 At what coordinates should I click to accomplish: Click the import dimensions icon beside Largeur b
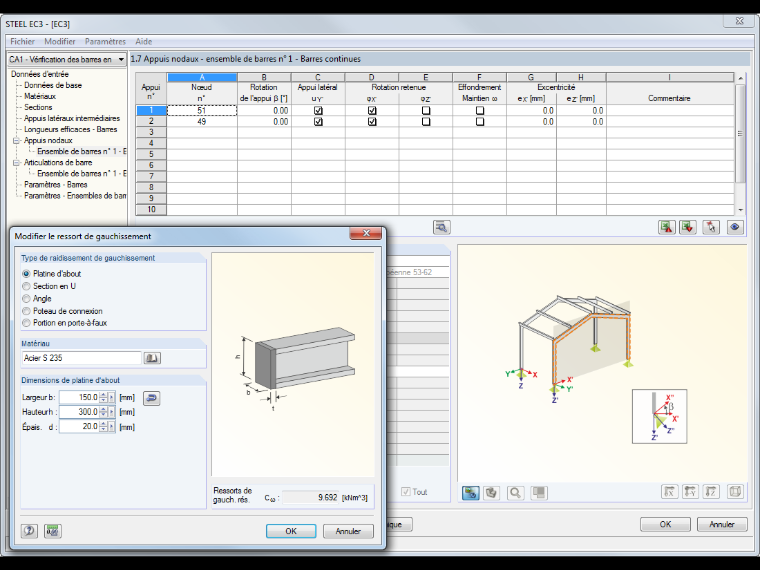(x=152, y=398)
